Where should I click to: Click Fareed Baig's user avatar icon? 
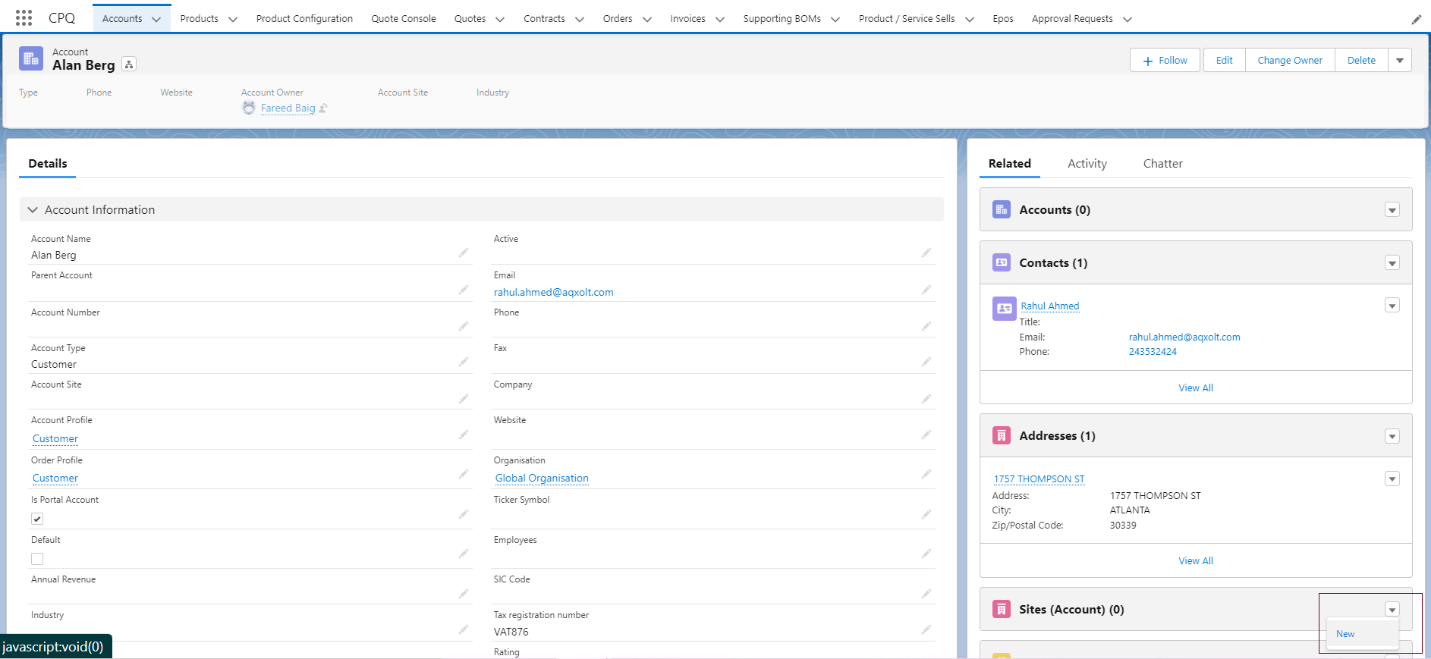coord(248,107)
